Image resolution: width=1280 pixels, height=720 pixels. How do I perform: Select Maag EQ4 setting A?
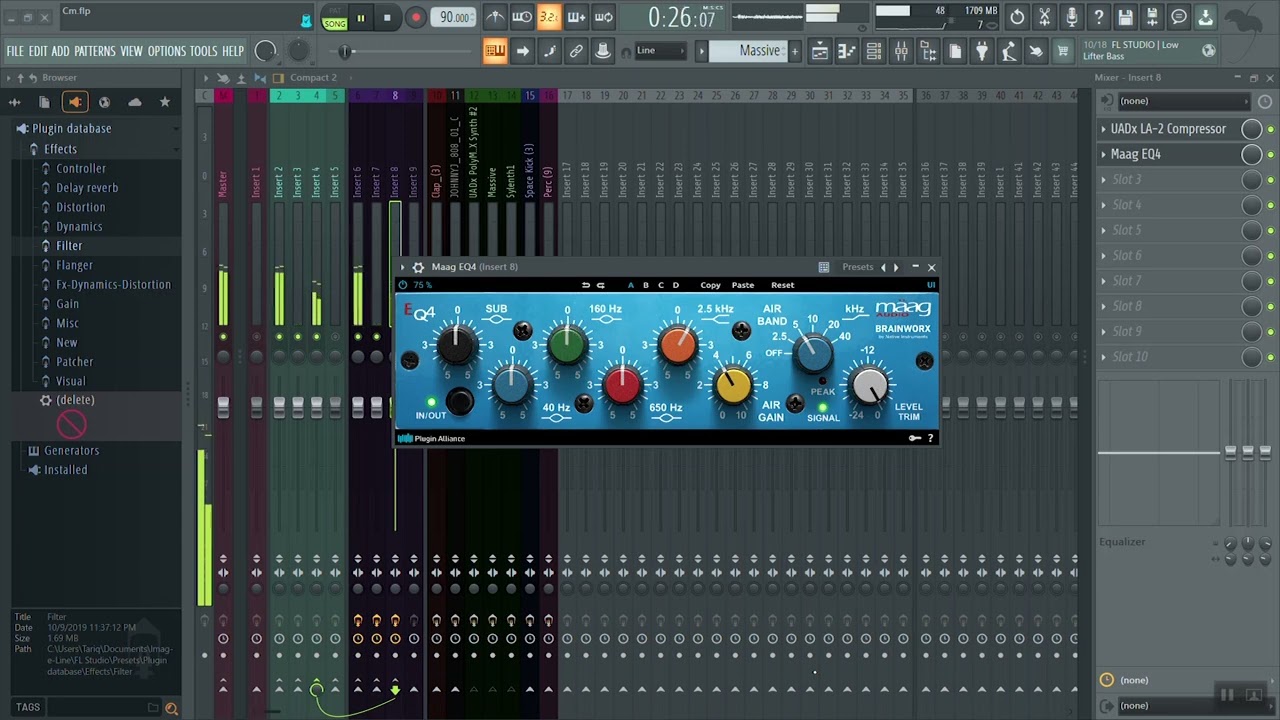tap(630, 285)
